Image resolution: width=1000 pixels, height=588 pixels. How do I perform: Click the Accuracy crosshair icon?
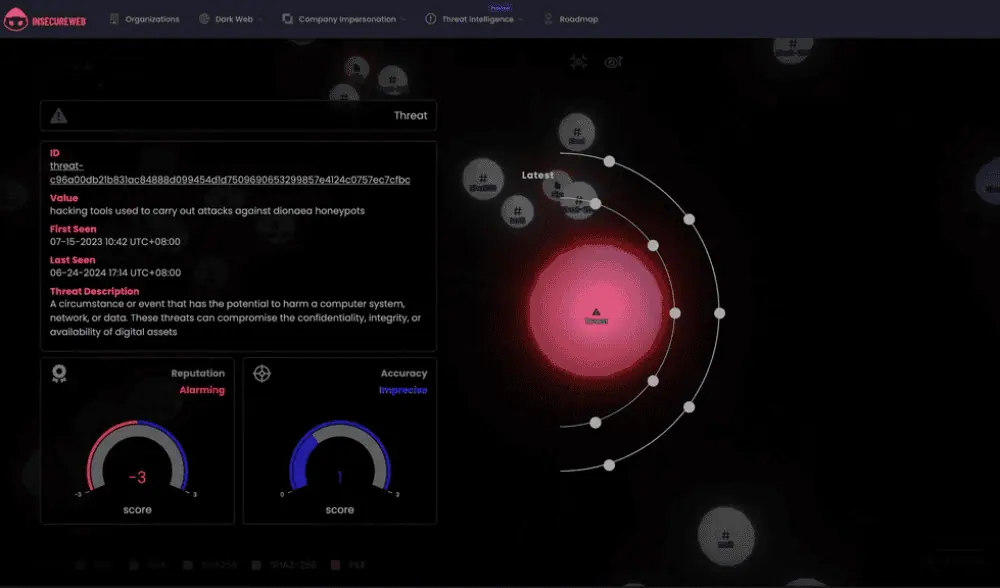tap(262, 373)
